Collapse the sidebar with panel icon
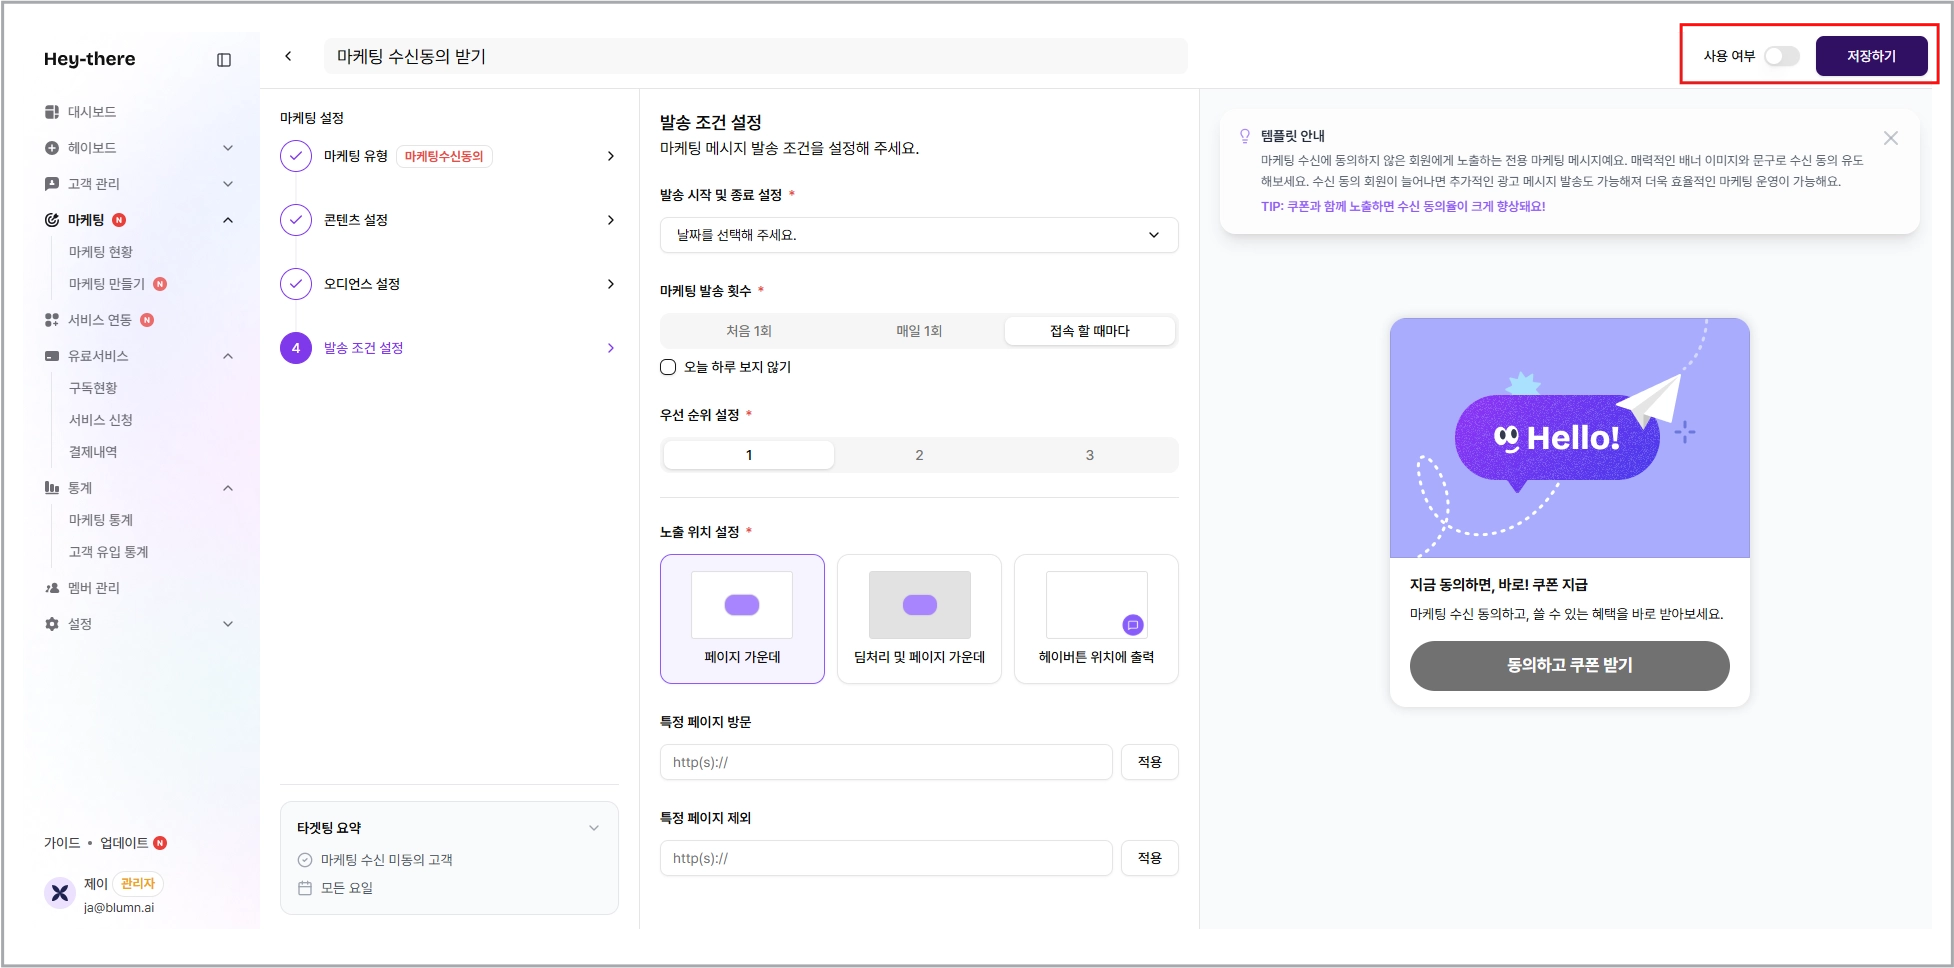 (x=224, y=60)
